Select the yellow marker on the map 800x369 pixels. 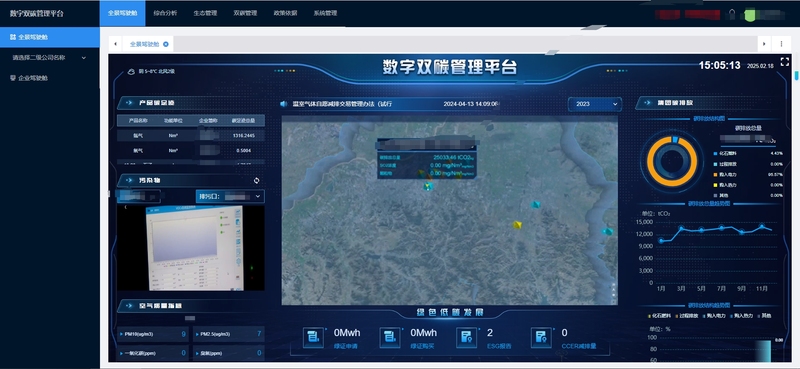pyautogui.click(x=517, y=225)
